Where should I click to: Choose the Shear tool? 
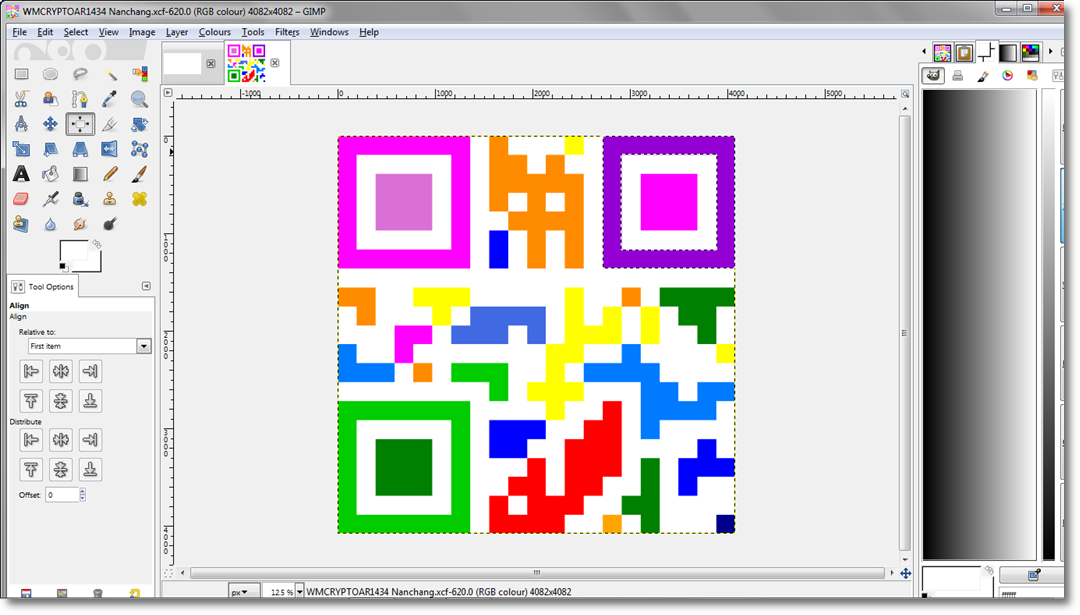coord(50,149)
